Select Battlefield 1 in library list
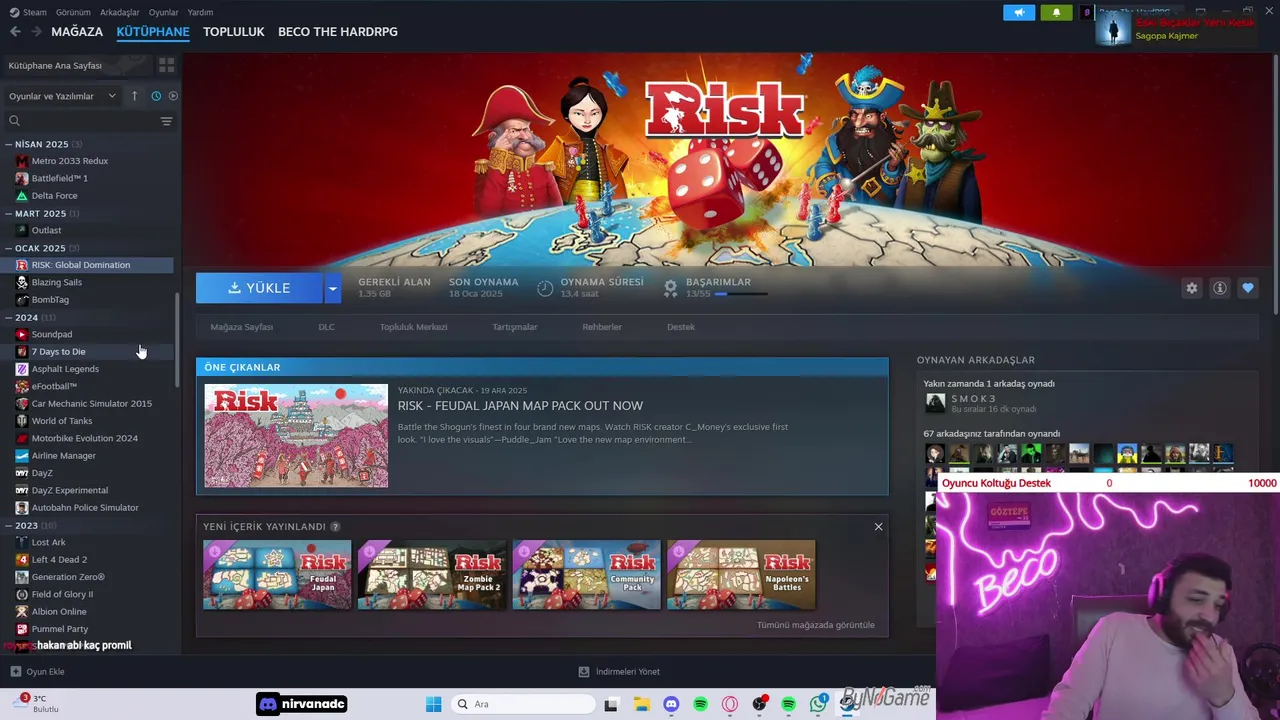The width and height of the screenshot is (1280, 720). (x=59, y=178)
